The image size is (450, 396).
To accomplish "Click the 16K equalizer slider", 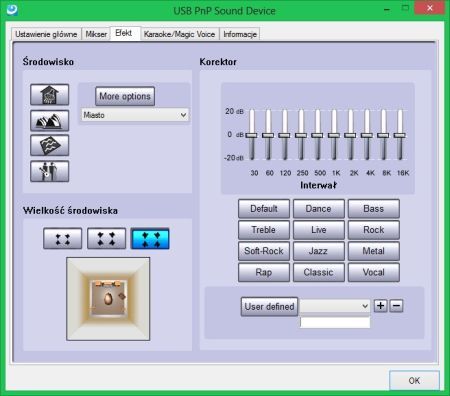I will point(399,135).
